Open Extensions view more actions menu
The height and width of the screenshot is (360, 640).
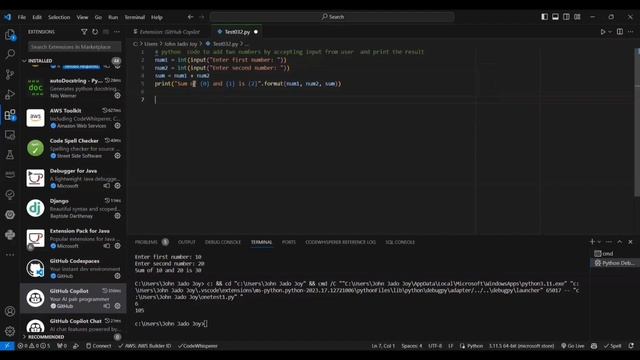coord(117,32)
